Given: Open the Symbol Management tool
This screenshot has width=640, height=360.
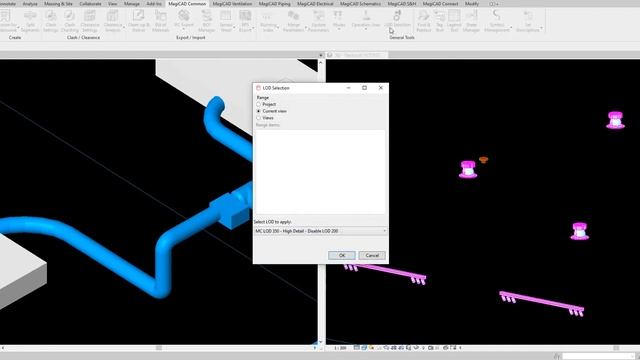Looking at the screenshot, I should (497, 21).
